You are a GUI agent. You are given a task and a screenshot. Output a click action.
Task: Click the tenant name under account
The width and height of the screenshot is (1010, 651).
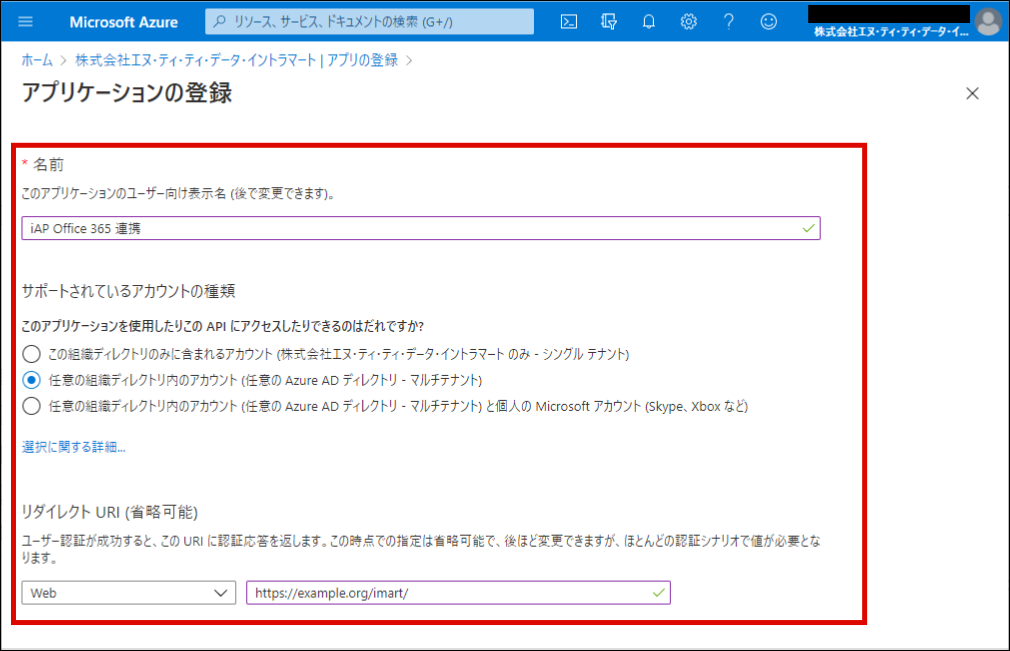point(891,32)
